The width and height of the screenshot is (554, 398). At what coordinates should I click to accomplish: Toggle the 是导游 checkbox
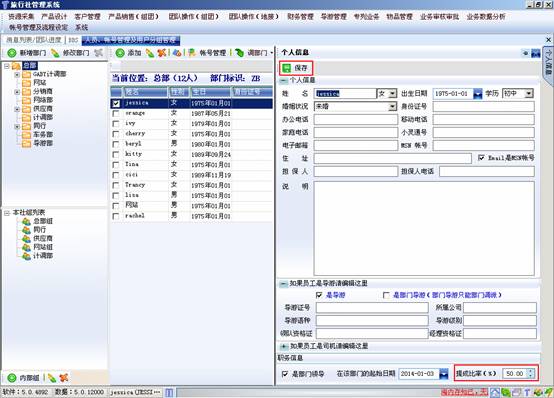coord(319,295)
